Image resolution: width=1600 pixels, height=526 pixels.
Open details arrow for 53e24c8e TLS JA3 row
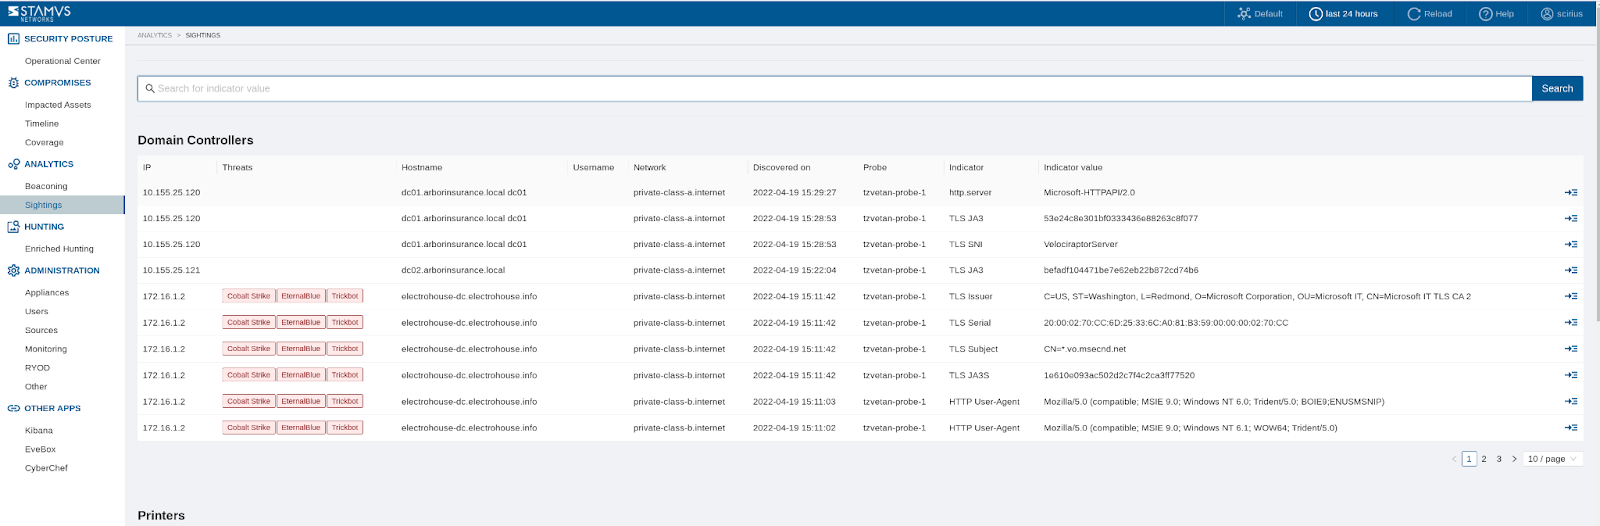[x=1571, y=218]
